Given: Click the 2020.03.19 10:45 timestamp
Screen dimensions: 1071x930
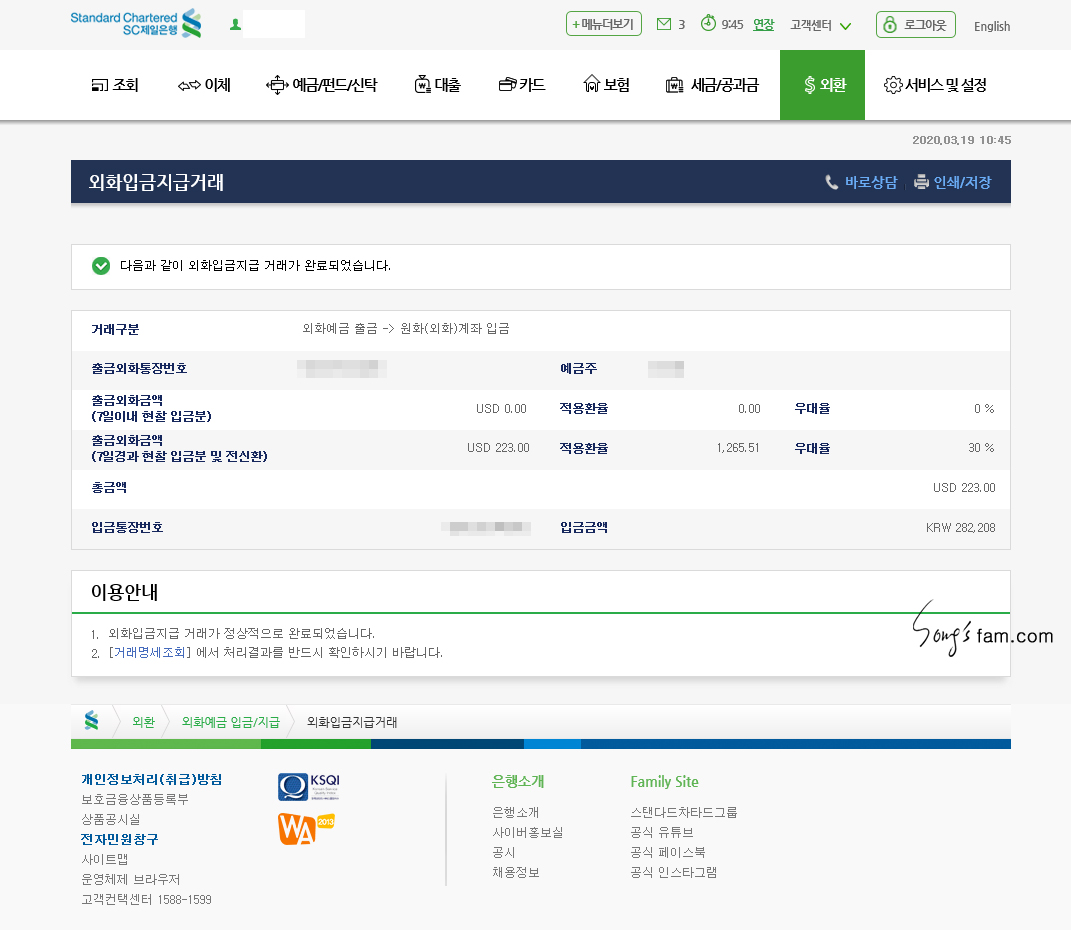Looking at the screenshot, I should coord(962,140).
